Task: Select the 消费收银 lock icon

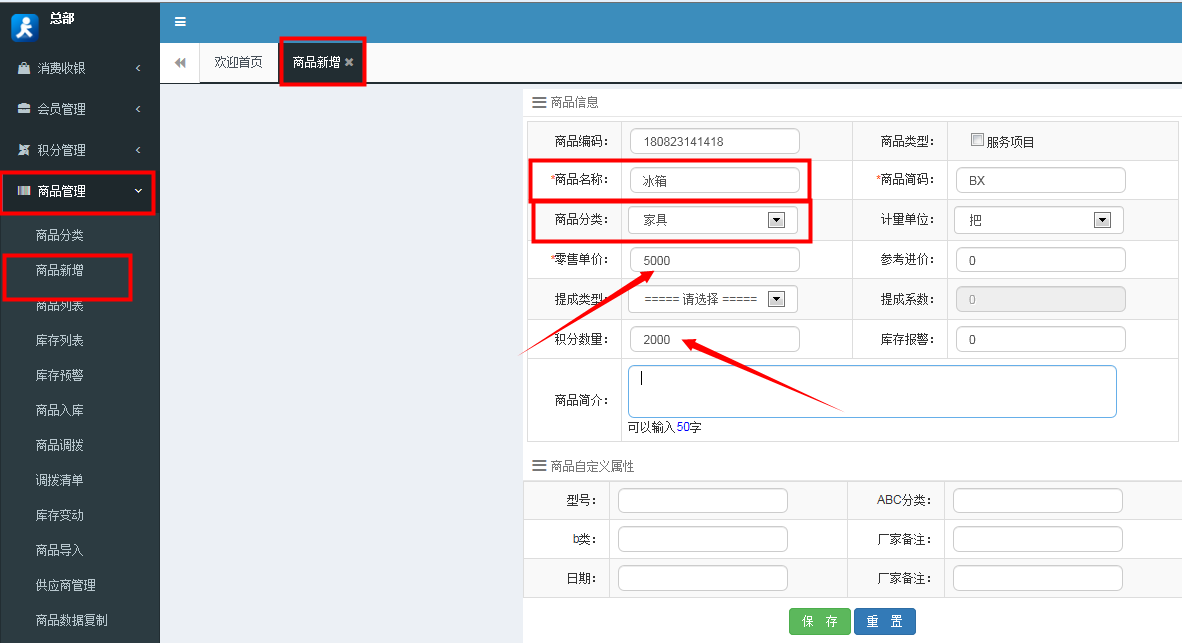Action: point(22,68)
